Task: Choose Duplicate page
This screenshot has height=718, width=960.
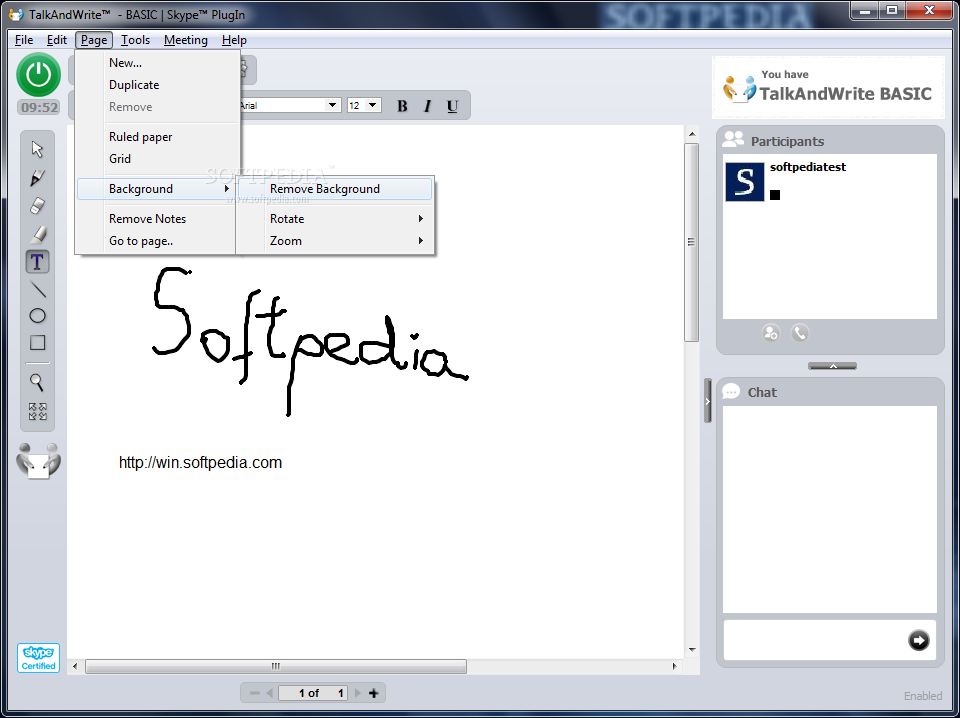Action: click(x=158, y=84)
